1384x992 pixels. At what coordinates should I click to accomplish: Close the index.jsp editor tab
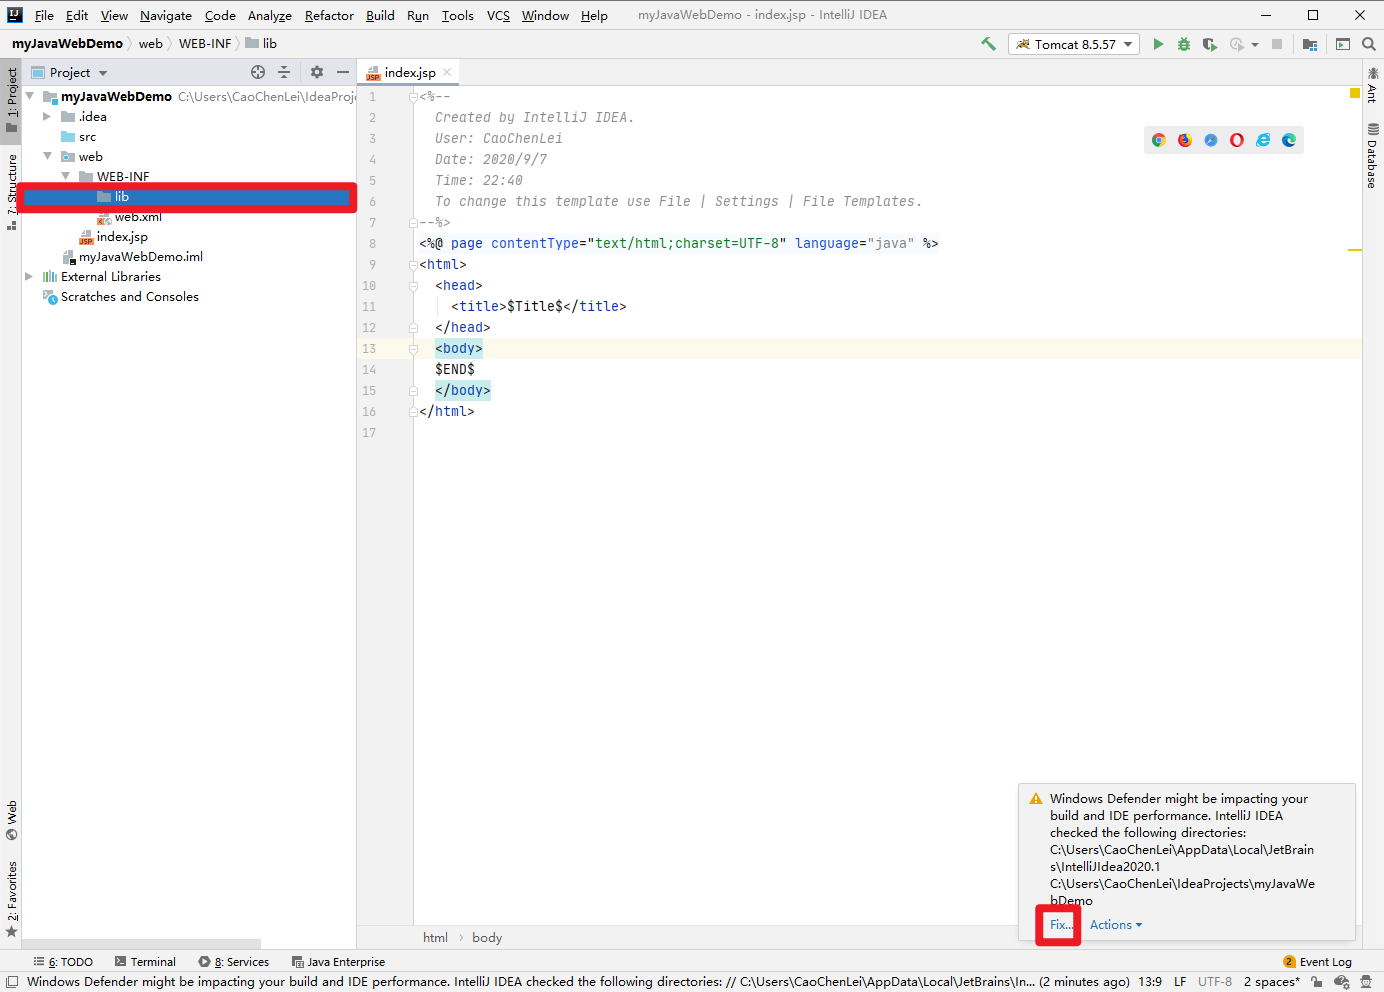coord(447,72)
